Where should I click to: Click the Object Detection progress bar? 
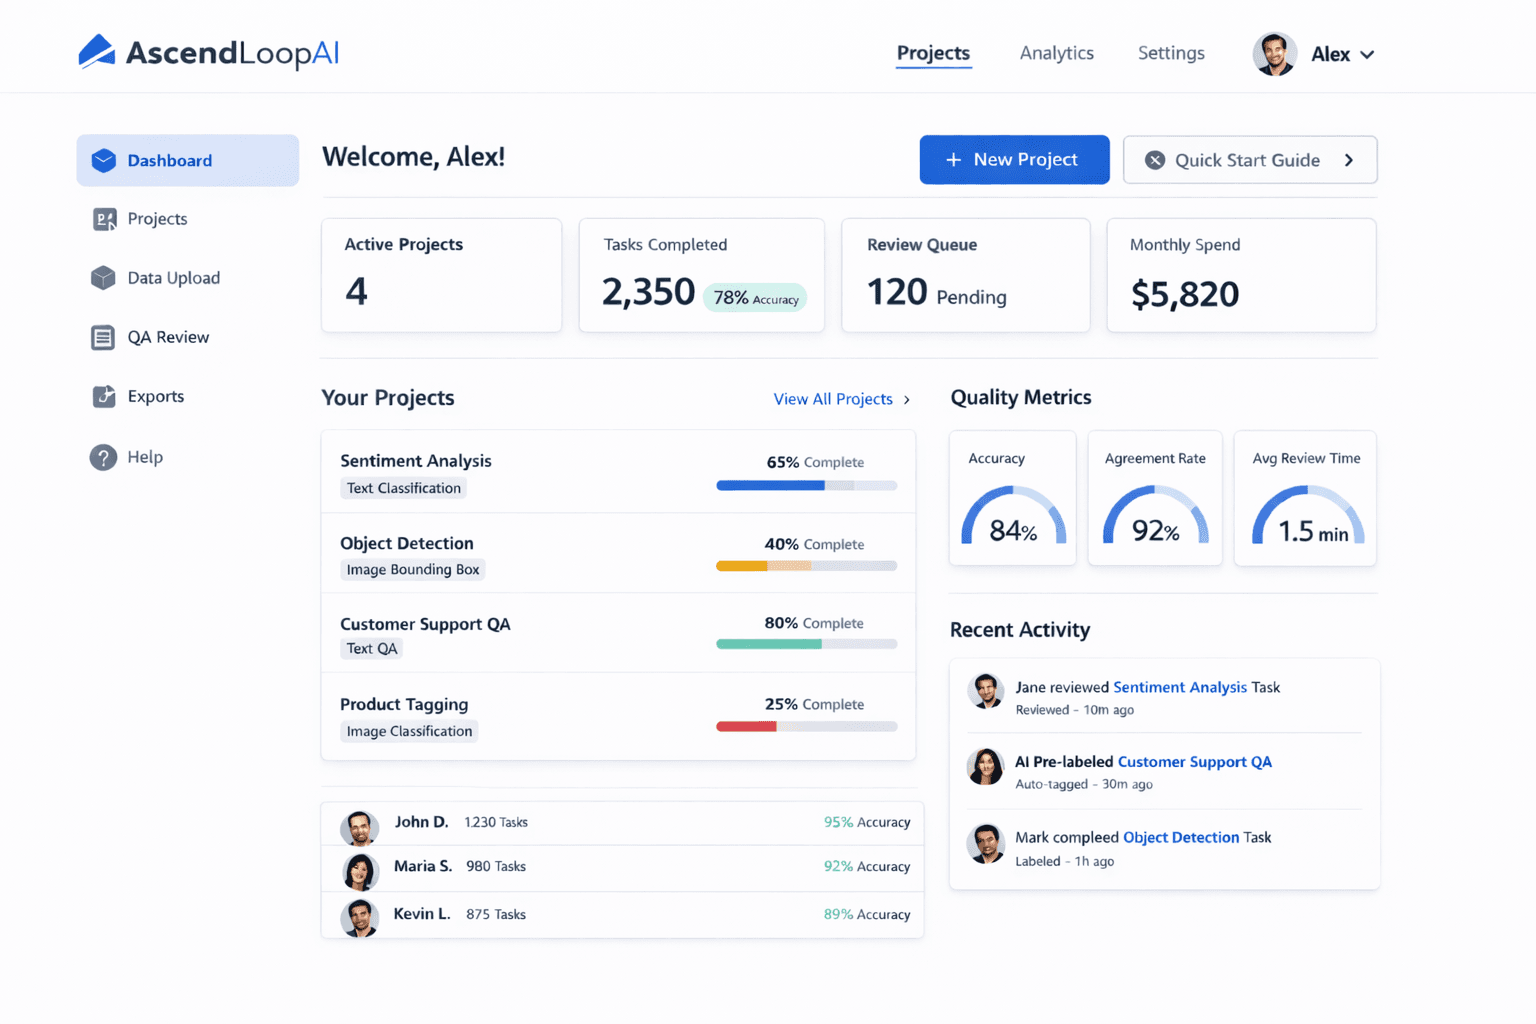click(x=806, y=565)
